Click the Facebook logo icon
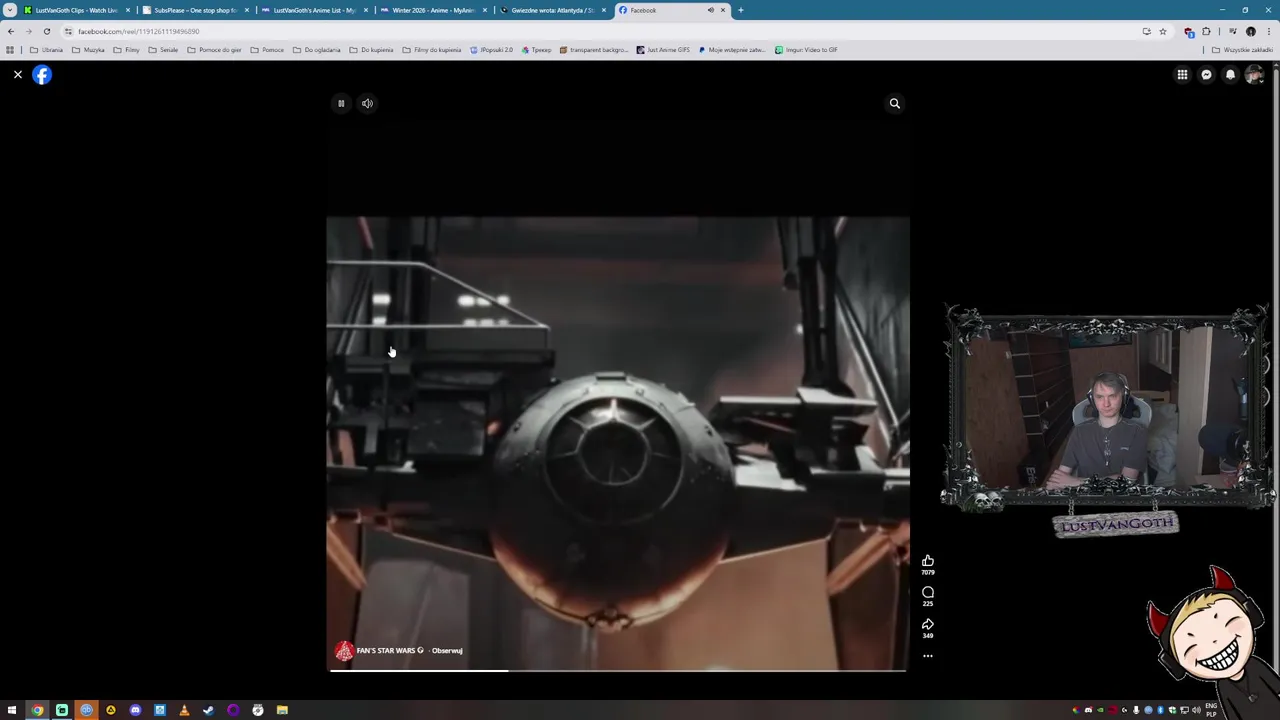1280x720 pixels. pyautogui.click(x=42, y=75)
